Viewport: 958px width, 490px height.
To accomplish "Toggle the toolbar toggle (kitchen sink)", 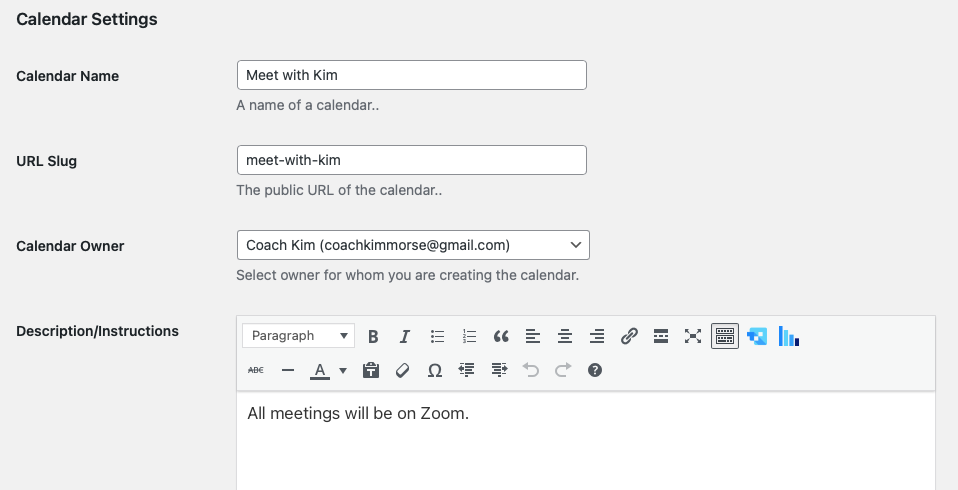I will pyautogui.click(x=725, y=336).
